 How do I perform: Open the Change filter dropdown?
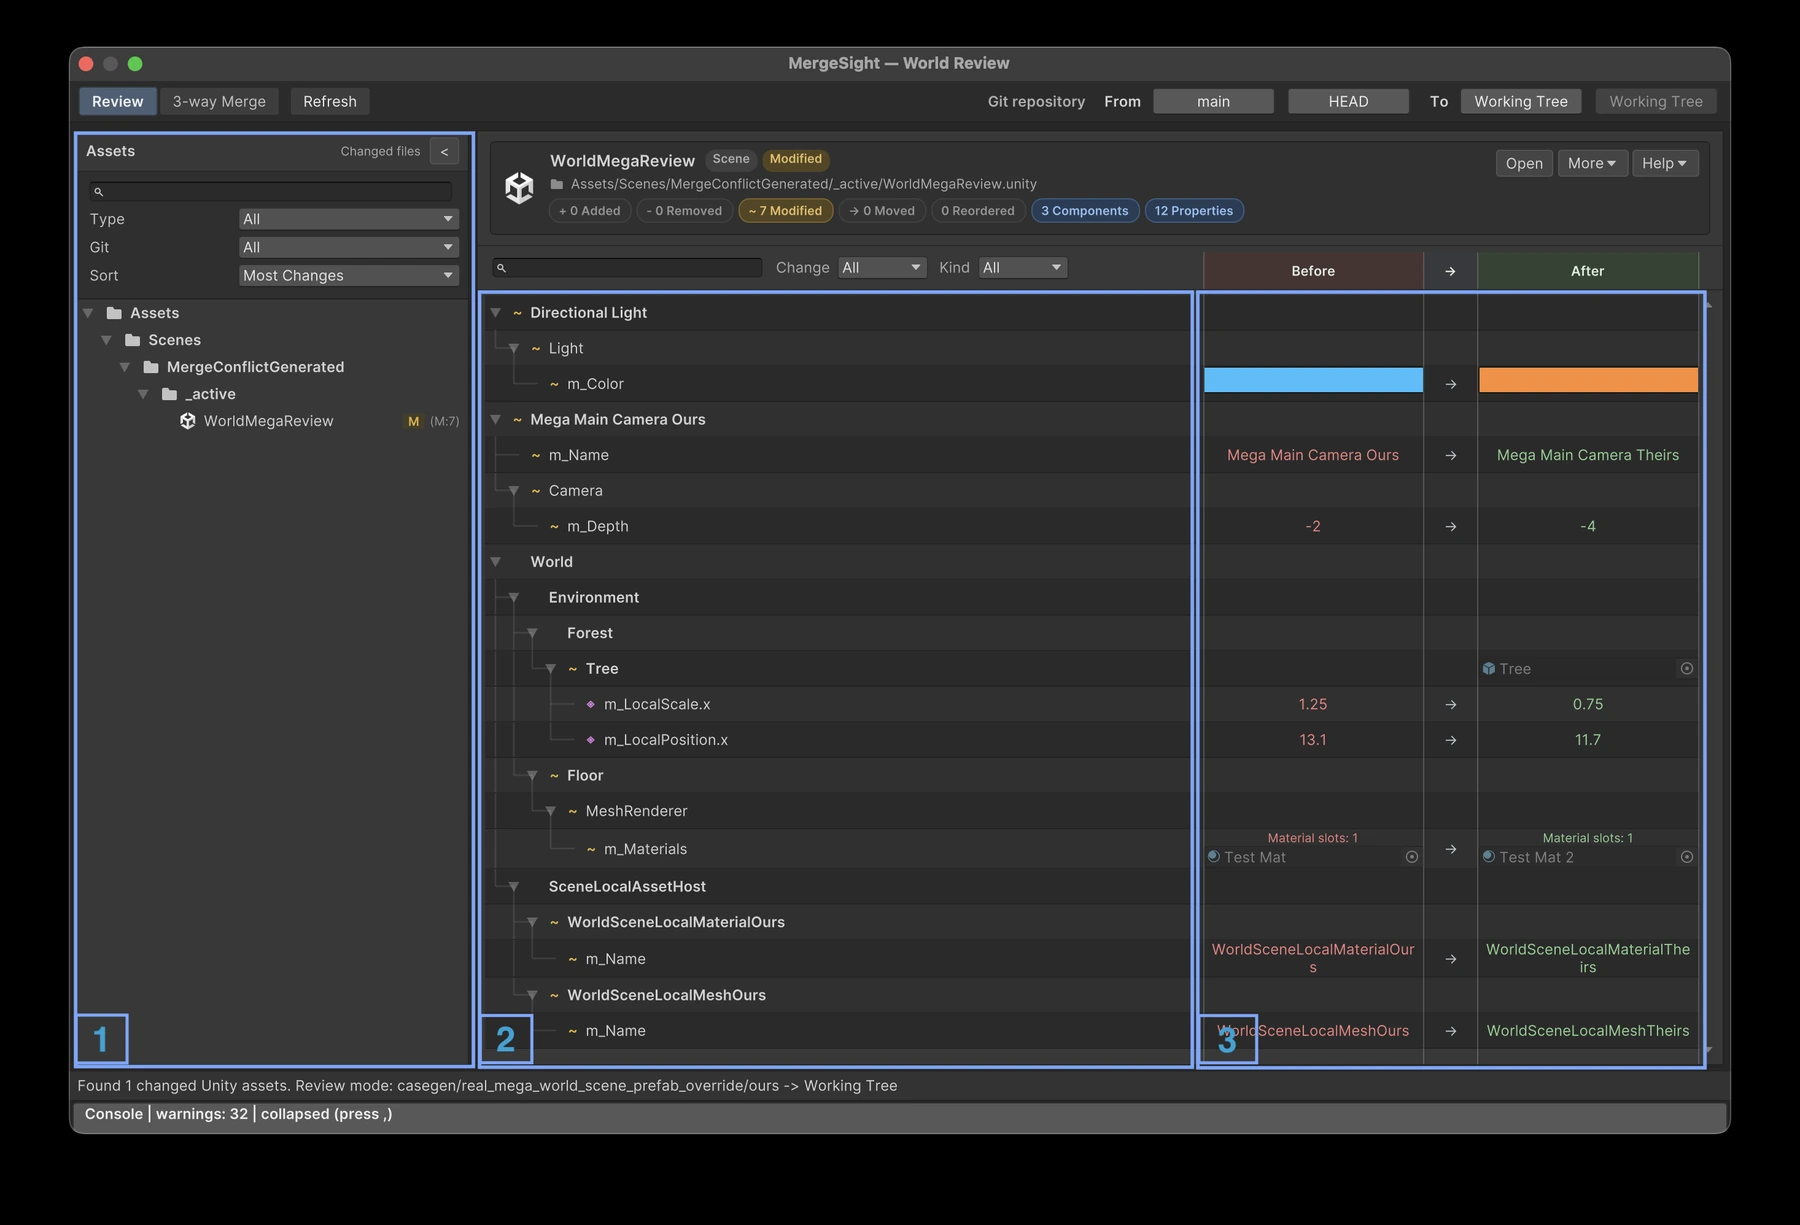click(x=881, y=267)
